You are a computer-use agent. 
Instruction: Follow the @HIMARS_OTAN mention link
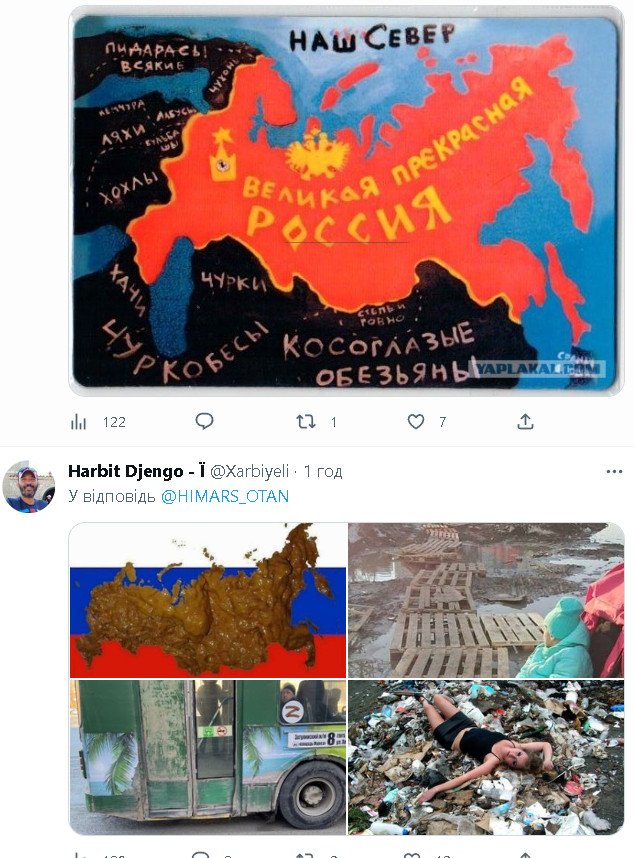tap(225, 496)
